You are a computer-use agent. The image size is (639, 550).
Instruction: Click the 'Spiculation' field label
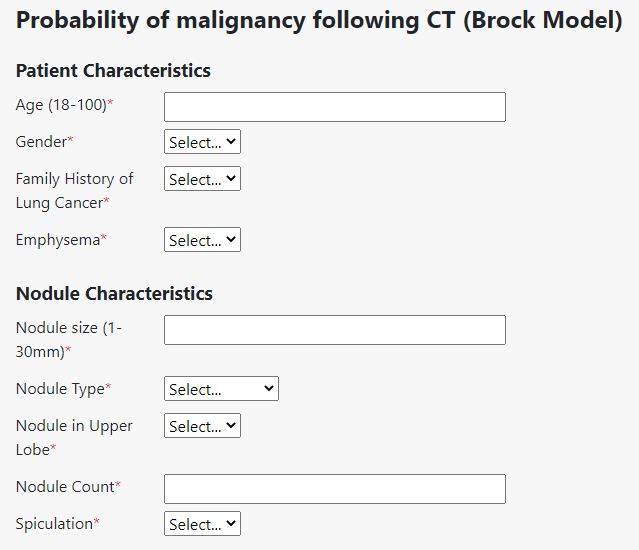58,523
